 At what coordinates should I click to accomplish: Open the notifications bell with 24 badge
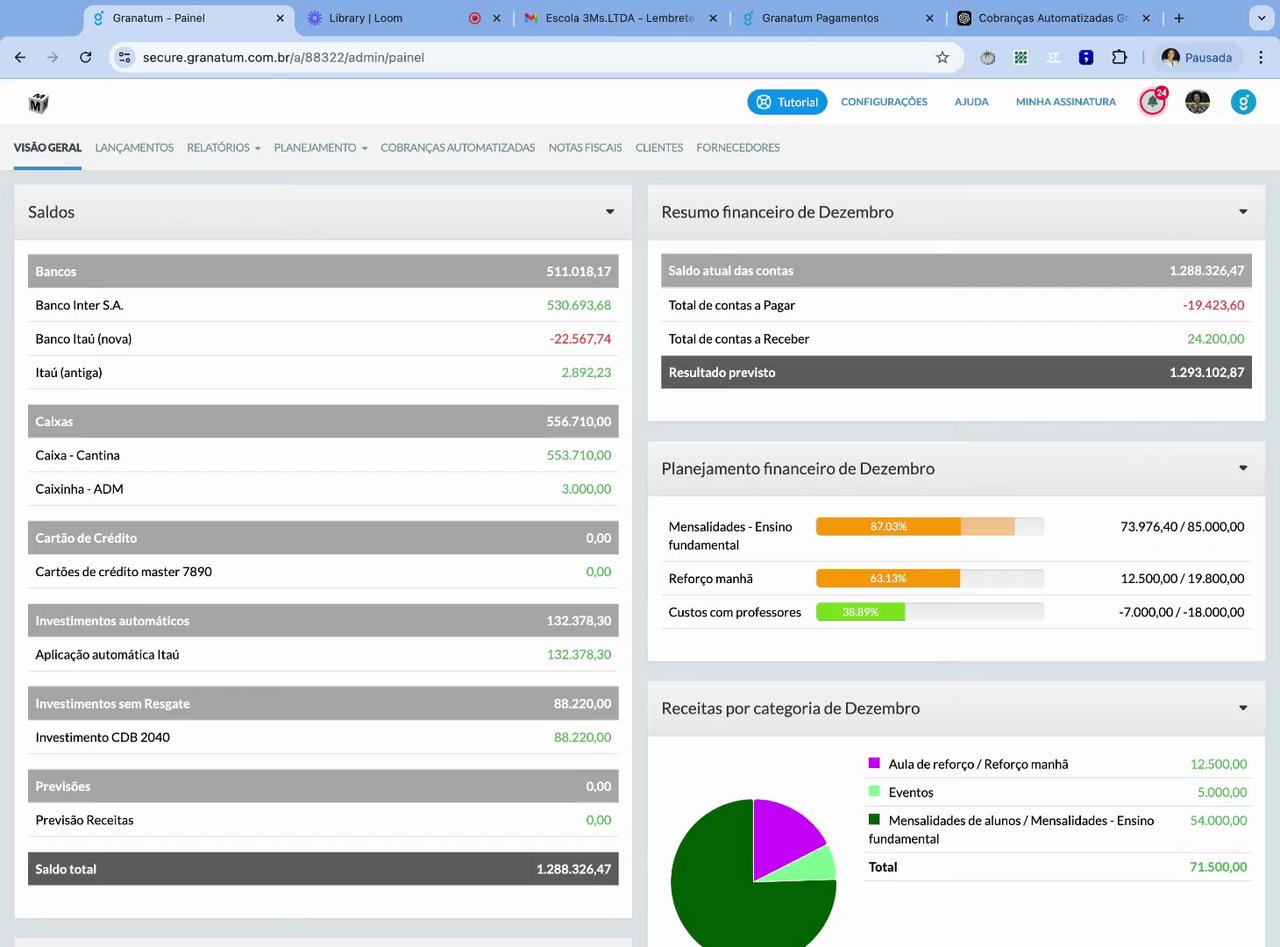1153,101
